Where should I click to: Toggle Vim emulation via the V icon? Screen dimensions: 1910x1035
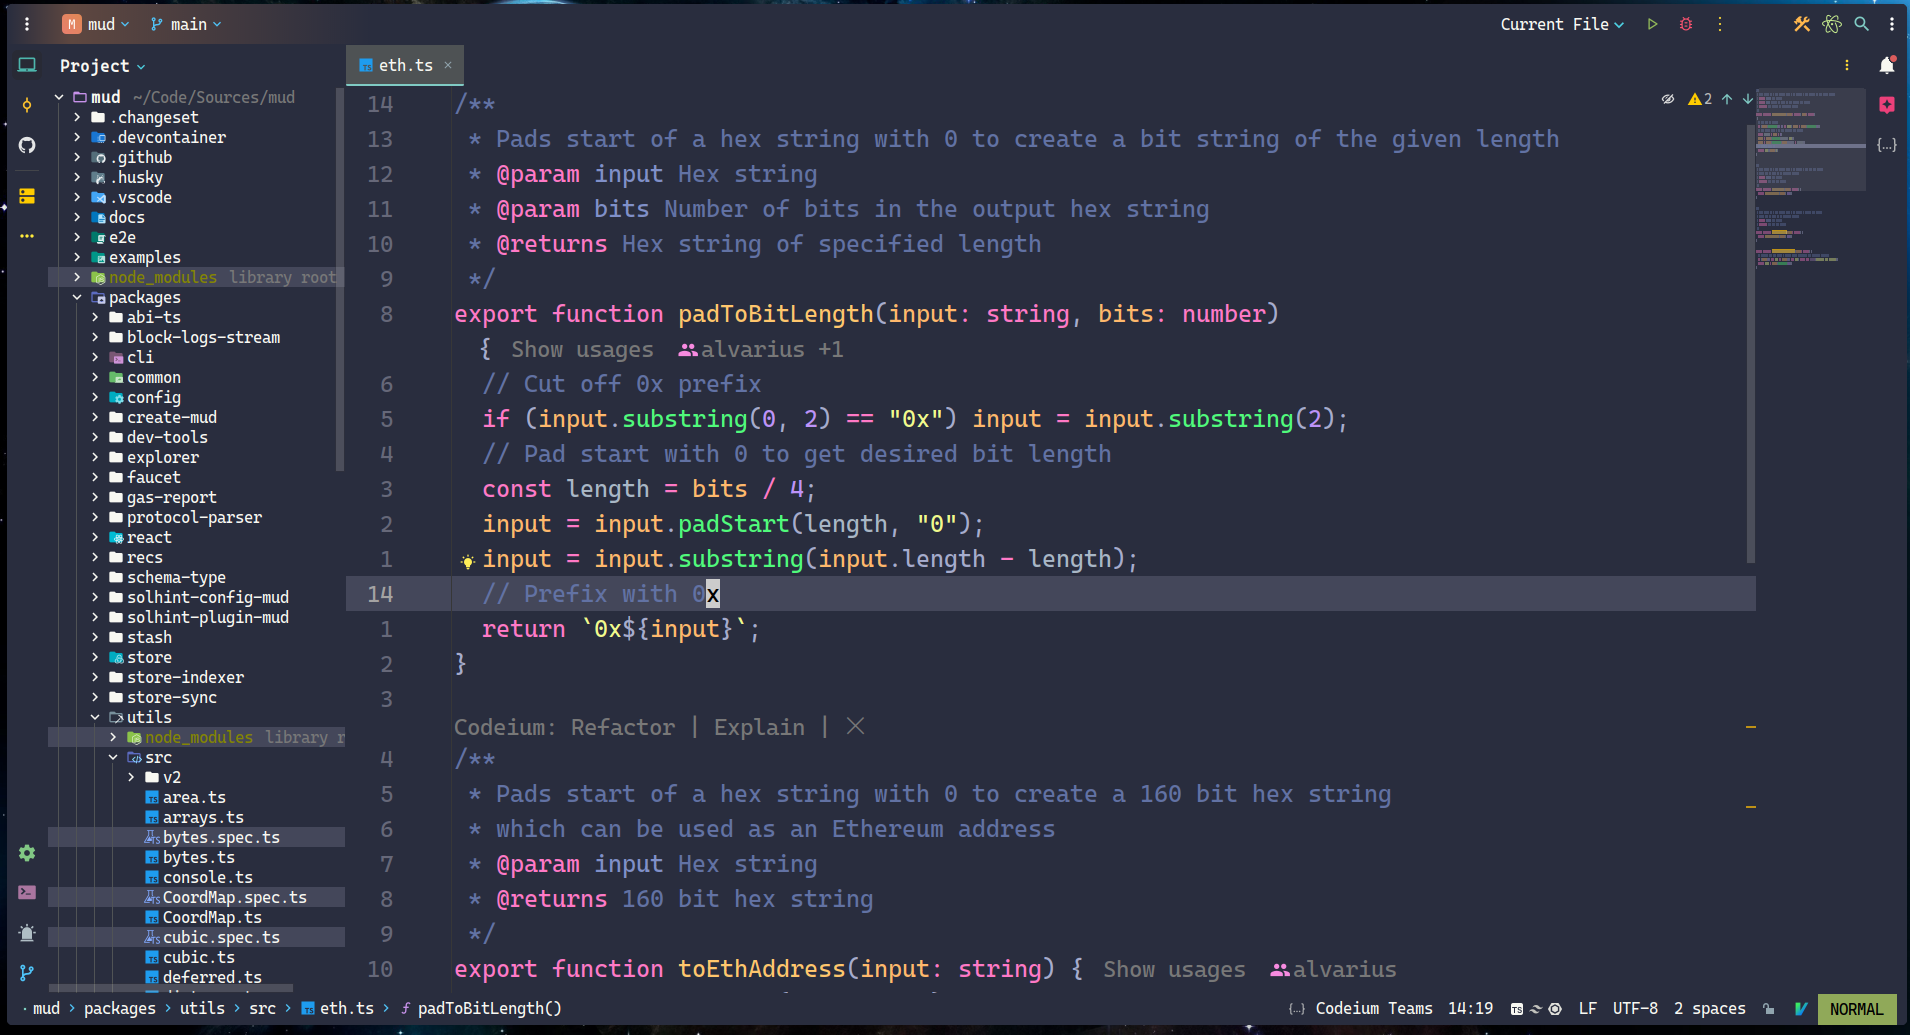(1801, 1009)
